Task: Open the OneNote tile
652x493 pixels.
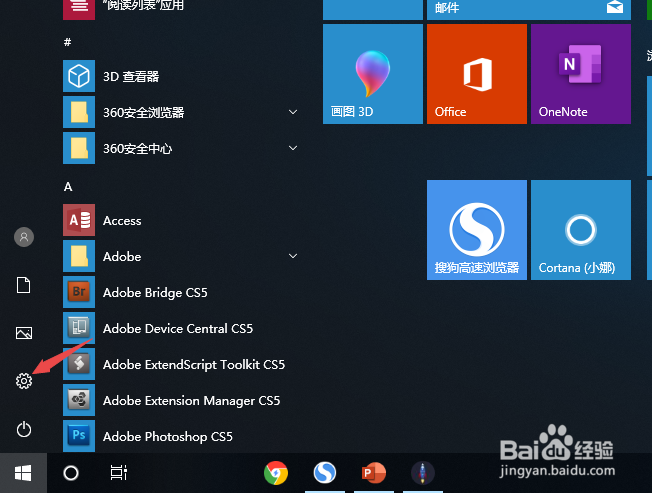Action: (x=580, y=74)
